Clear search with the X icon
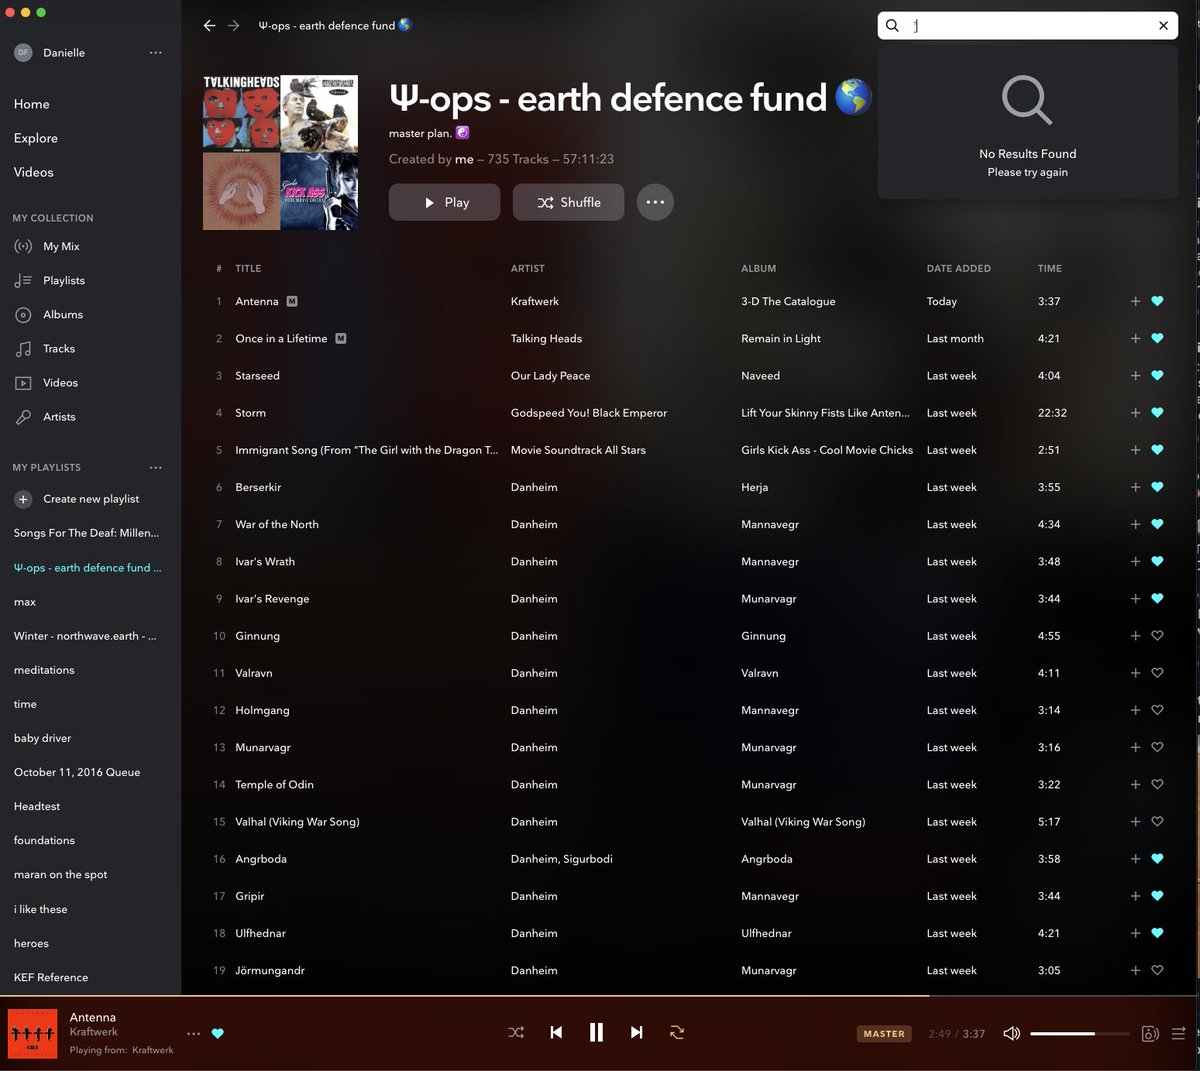The image size is (1200, 1071). click(x=1163, y=26)
